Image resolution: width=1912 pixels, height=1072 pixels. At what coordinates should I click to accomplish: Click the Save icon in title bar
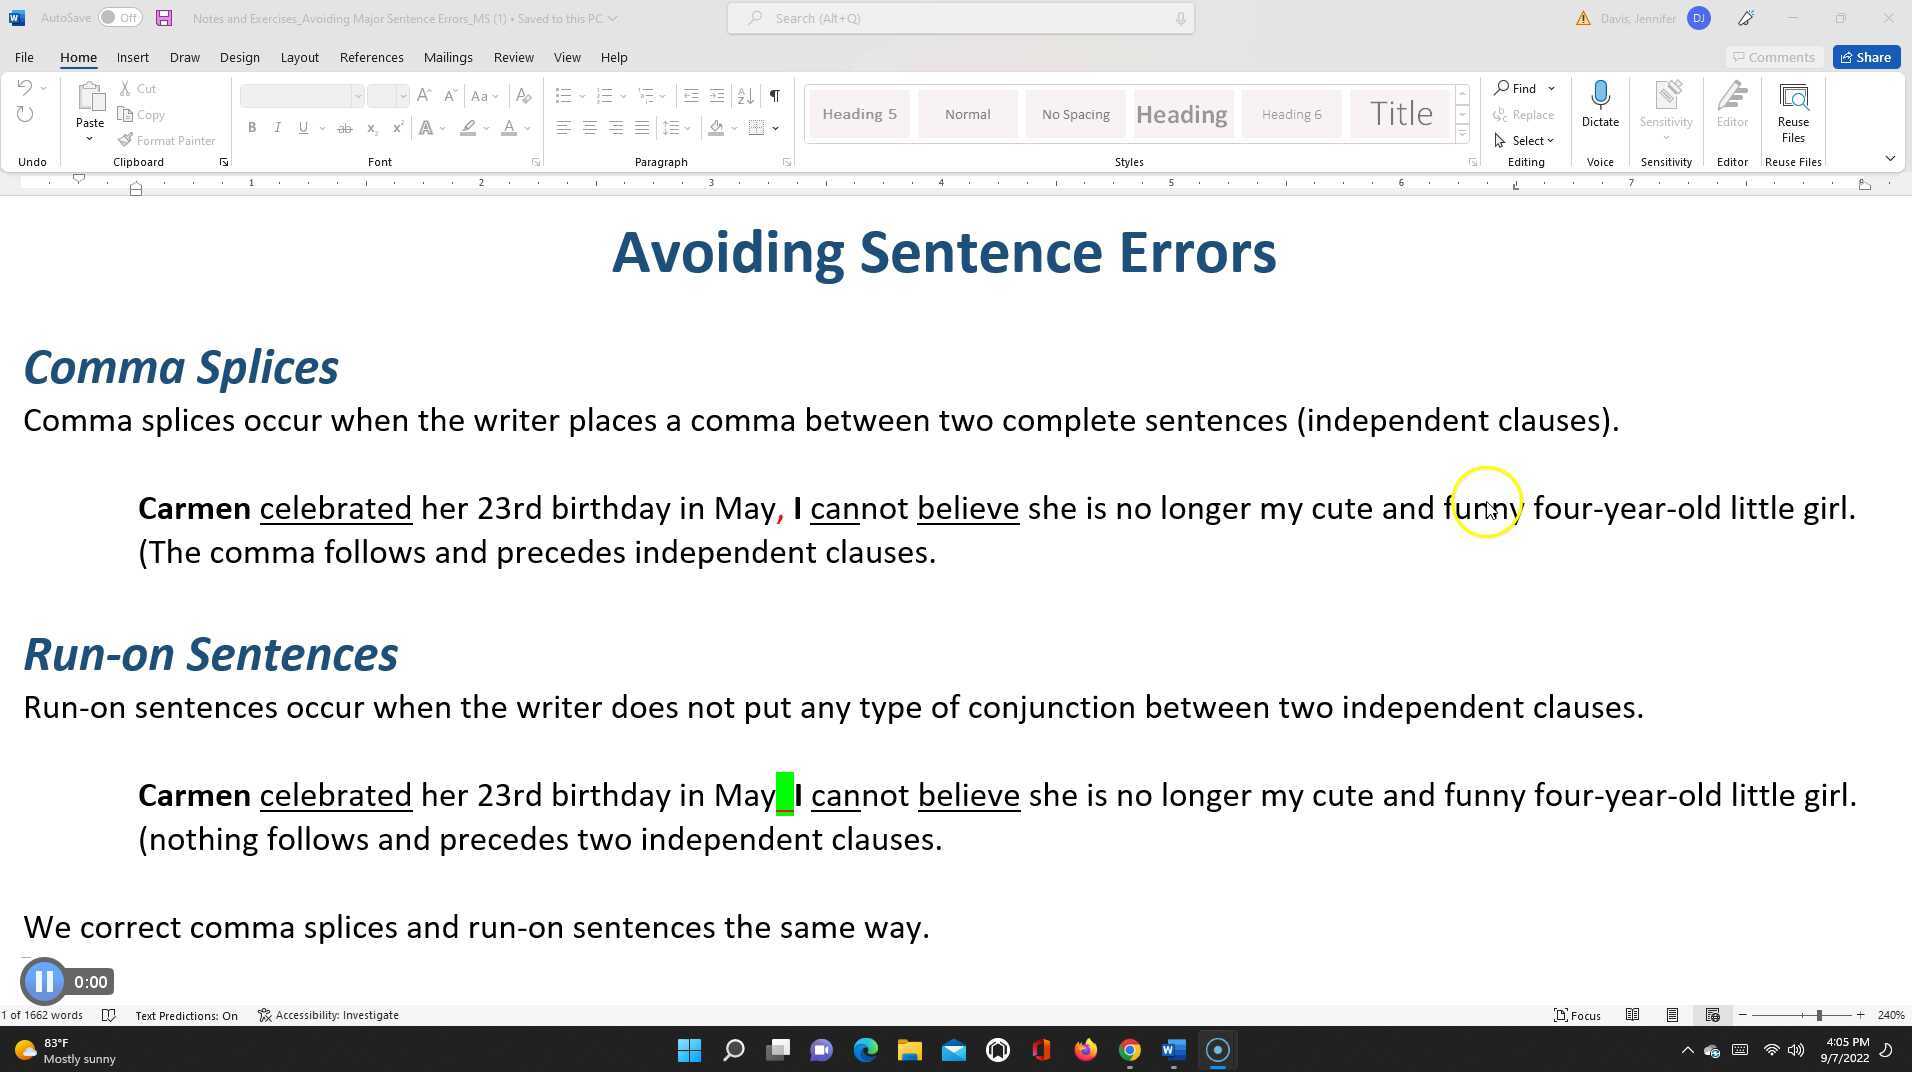tap(163, 17)
